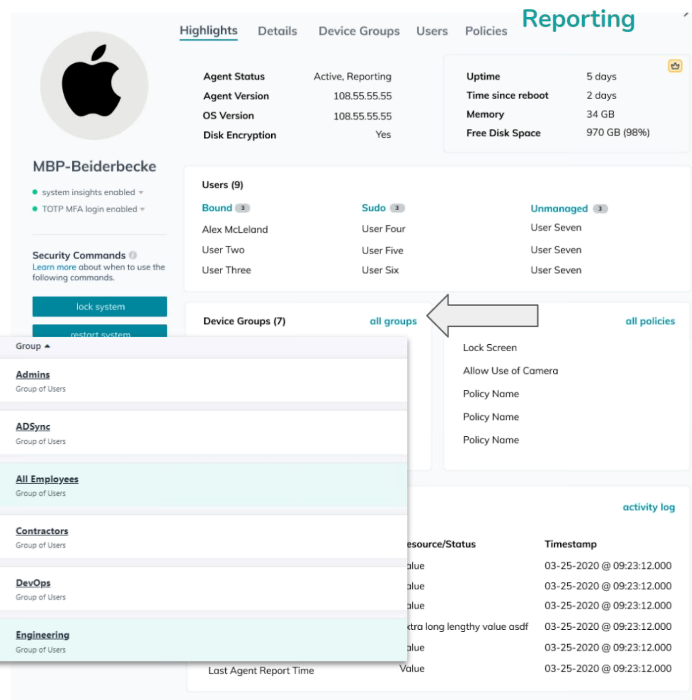Image resolution: width=692 pixels, height=700 pixels.
Task: Go to the Policies tab
Action: [x=486, y=31]
